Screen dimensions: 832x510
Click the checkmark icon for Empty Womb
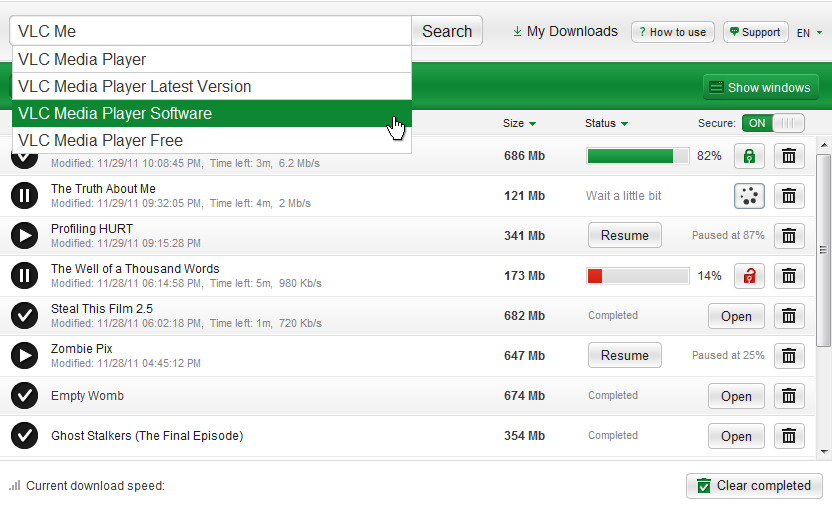[x=24, y=395]
